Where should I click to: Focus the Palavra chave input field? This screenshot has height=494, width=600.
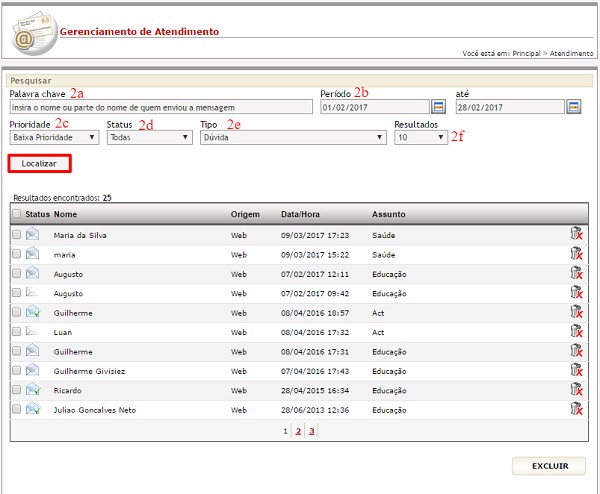(161, 107)
